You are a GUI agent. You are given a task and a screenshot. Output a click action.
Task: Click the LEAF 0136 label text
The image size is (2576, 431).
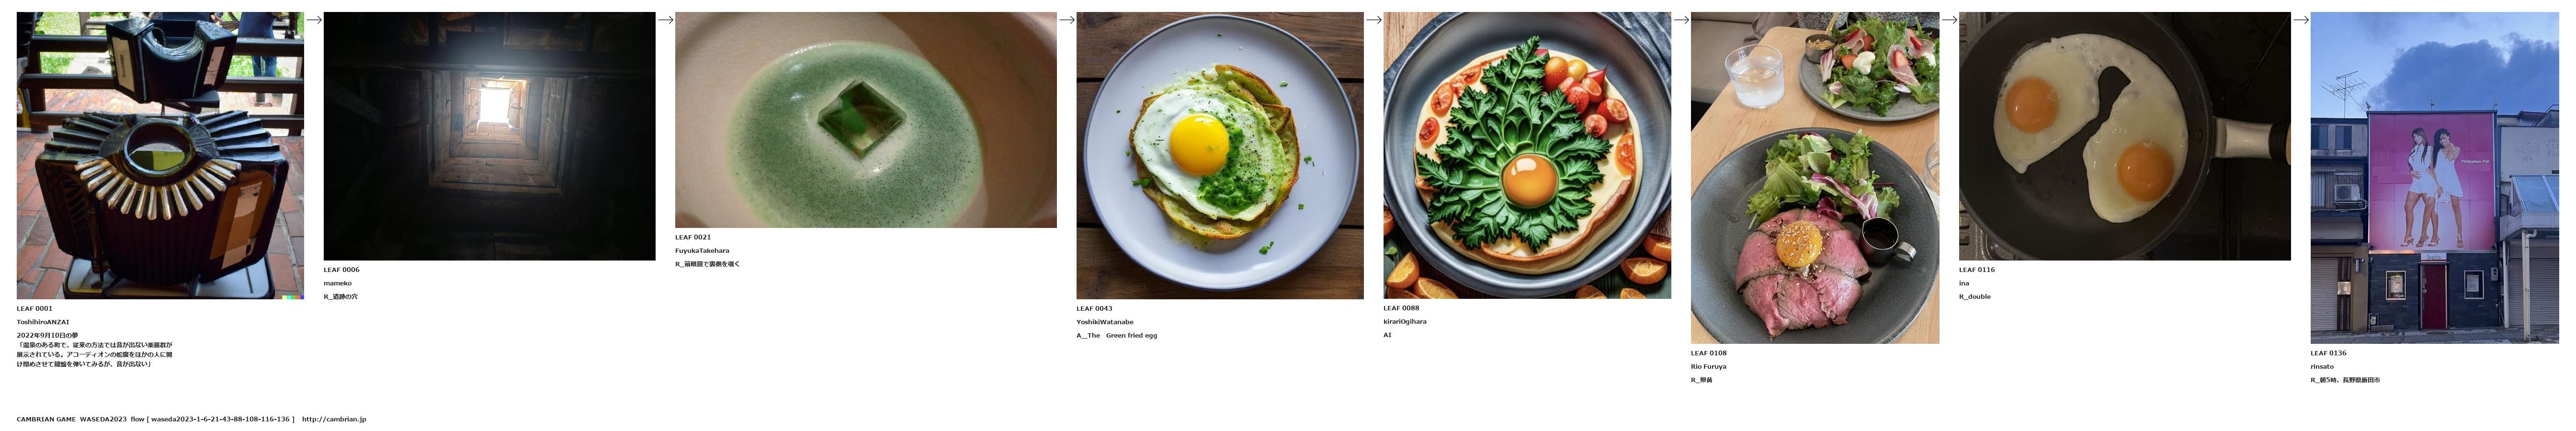coord(2328,353)
